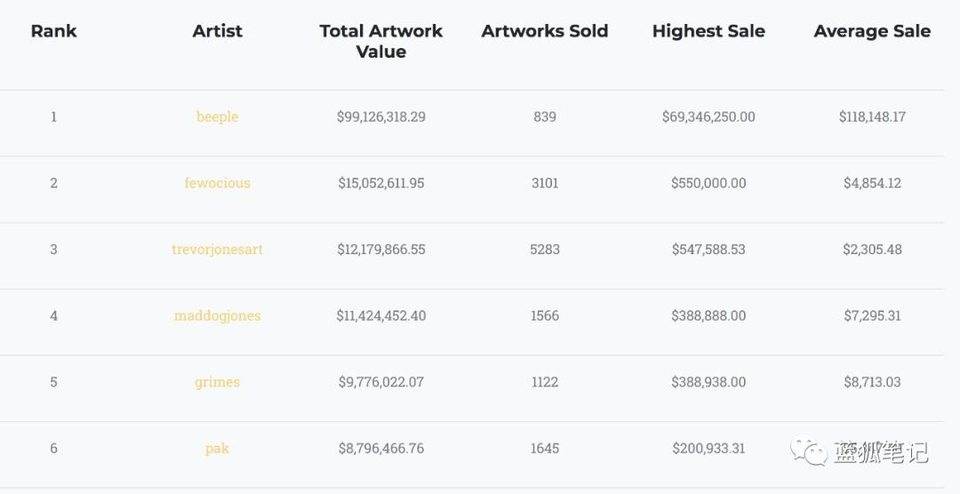Screen dimensions: 960x494
Task: Open the beeple artist link
Action: 217,117
